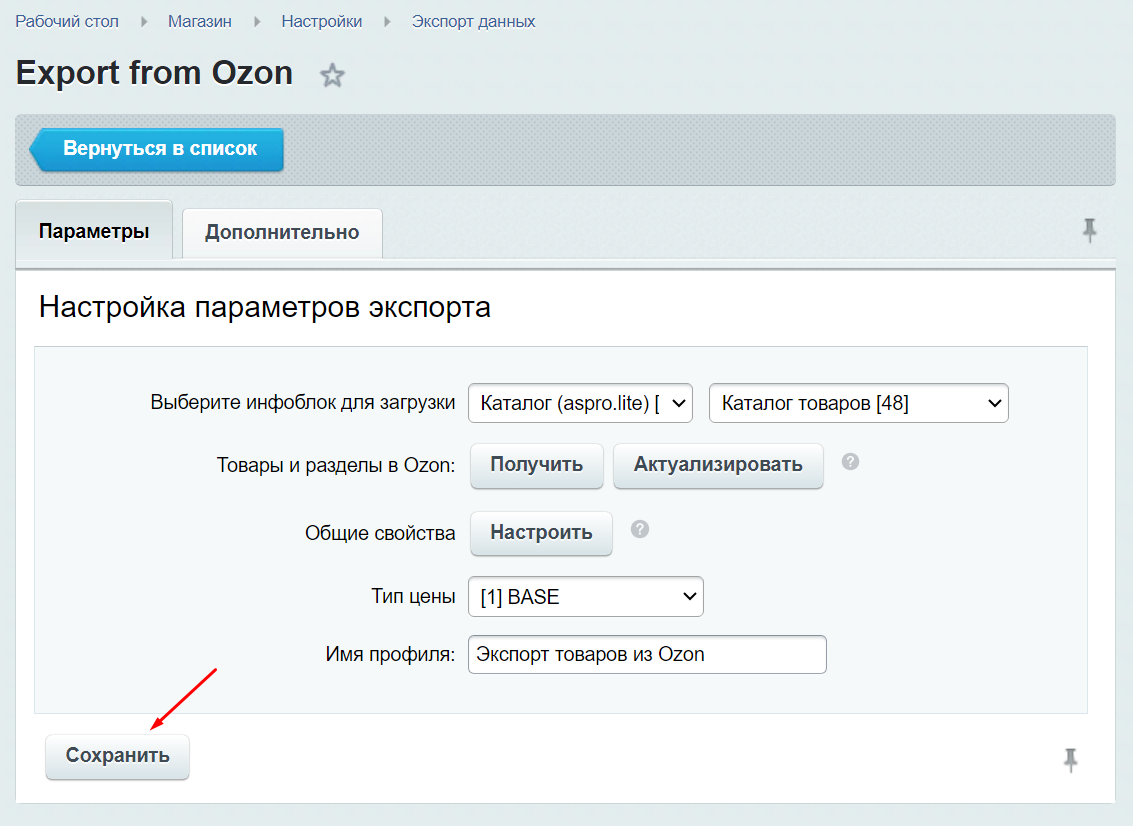This screenshot has width=1133, height=826.
Task: Focus the Имя профиля text field
Action: pyautogui.click(x=647, y=655)
